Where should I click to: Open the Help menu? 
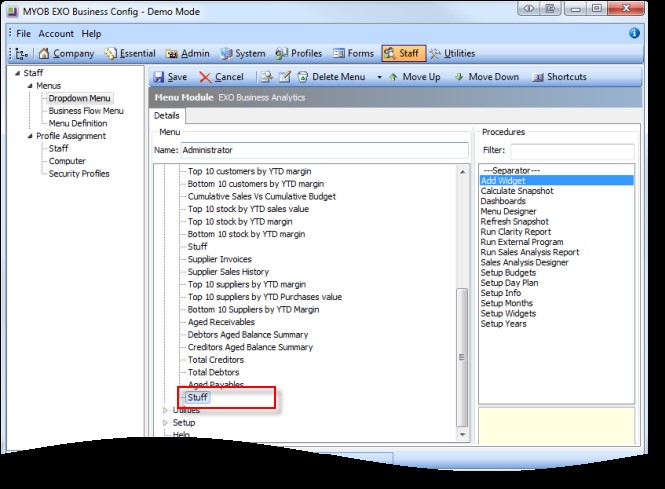pos(91,34)
